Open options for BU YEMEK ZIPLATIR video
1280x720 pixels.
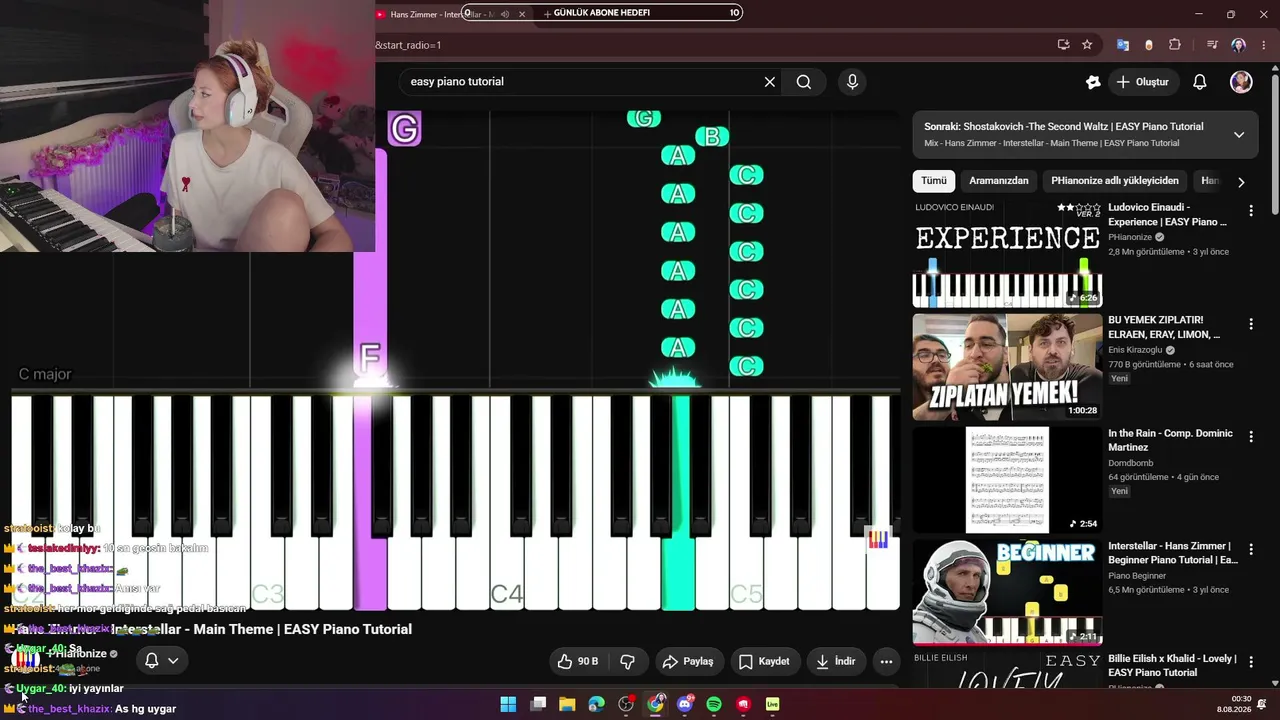(x=1251, y=324)
